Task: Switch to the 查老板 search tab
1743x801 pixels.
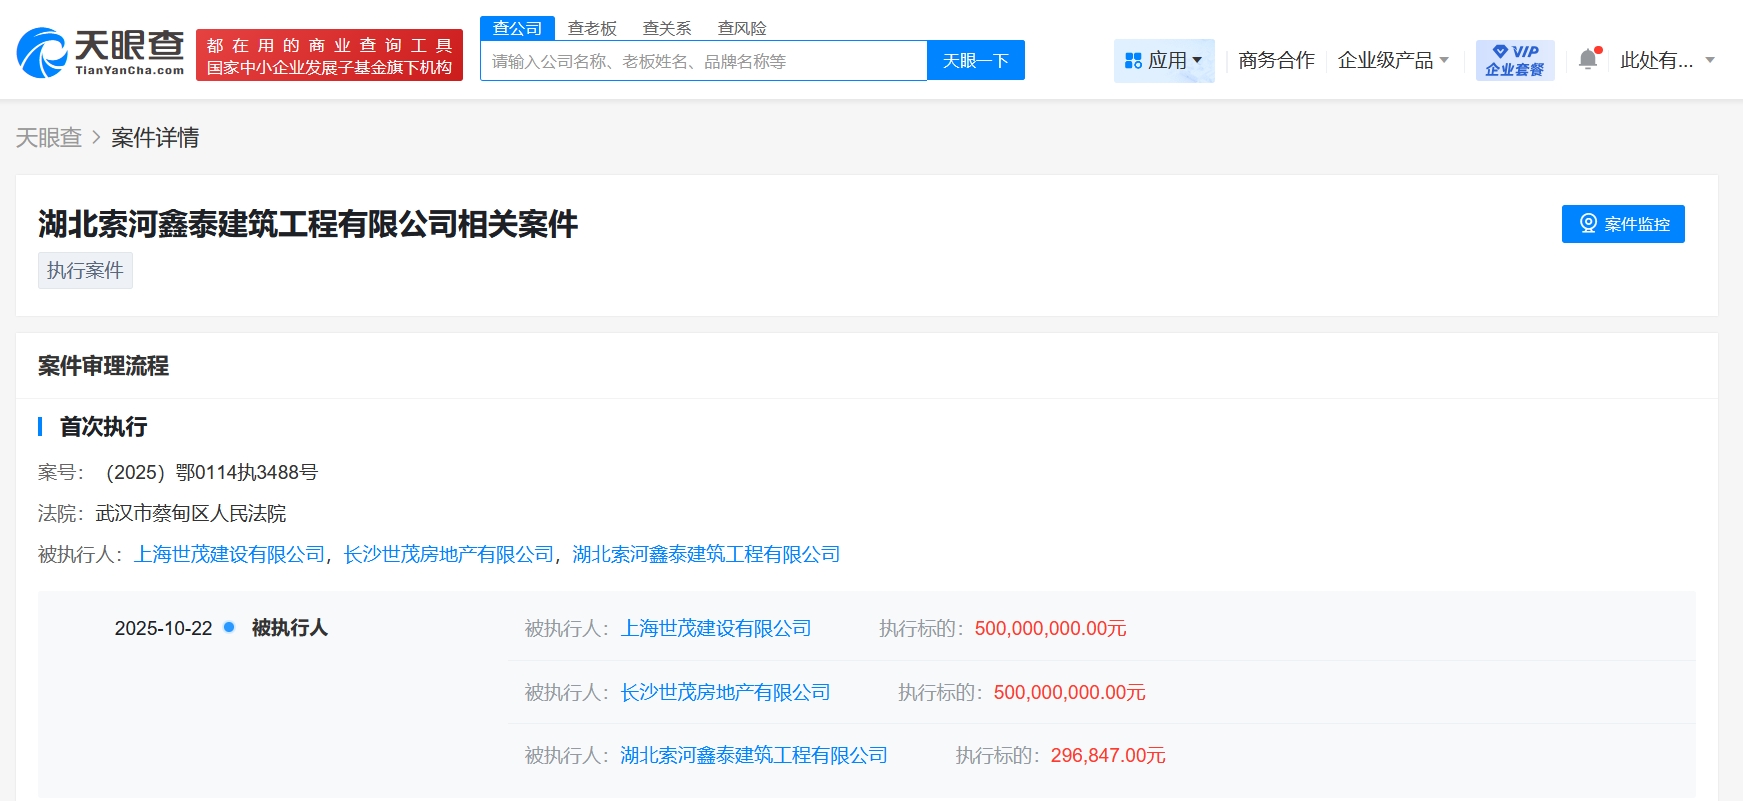Action: point(592,28)
